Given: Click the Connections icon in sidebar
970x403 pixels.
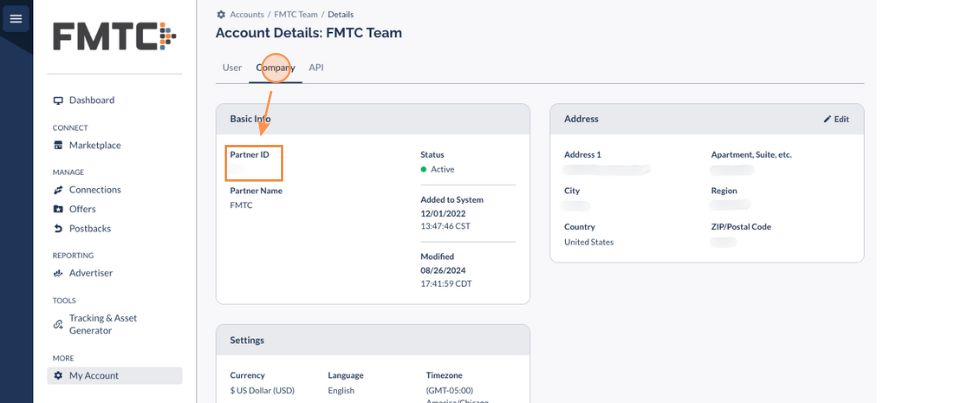Looking at the screenshot, I should 58,190.
